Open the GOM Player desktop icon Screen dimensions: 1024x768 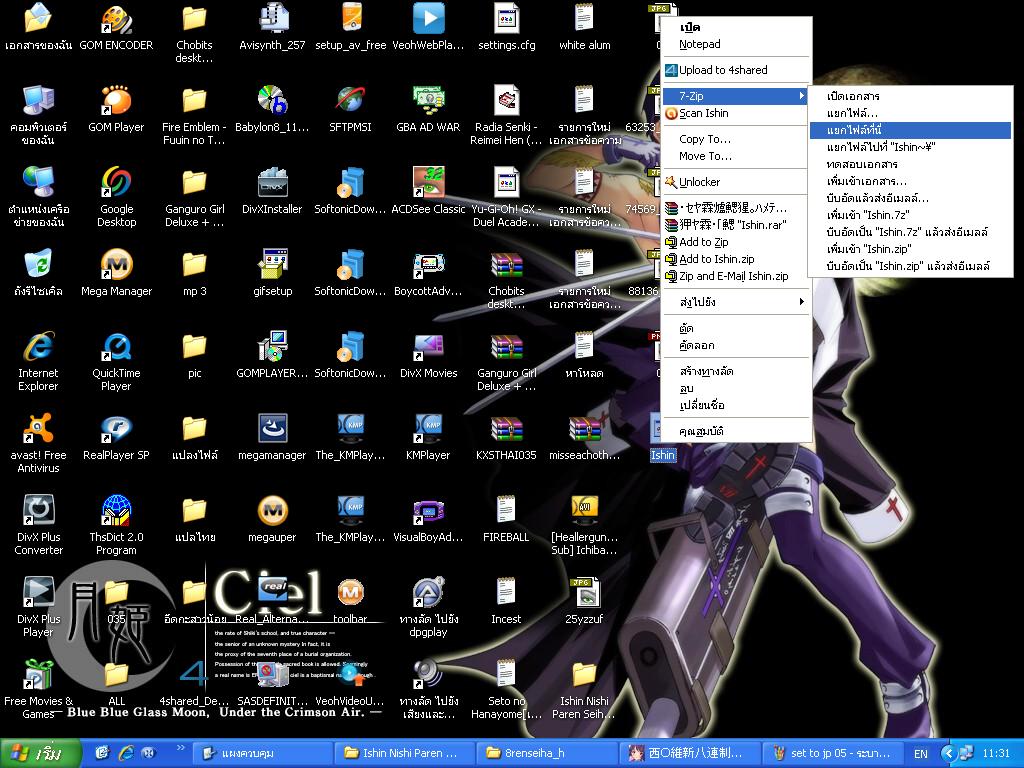(x=116, y=101)
